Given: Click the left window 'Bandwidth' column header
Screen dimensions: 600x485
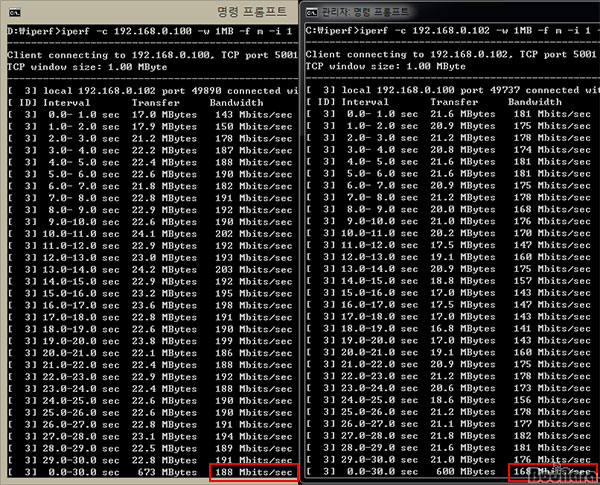Looking at the screenshot, I should tap(236, 103).
